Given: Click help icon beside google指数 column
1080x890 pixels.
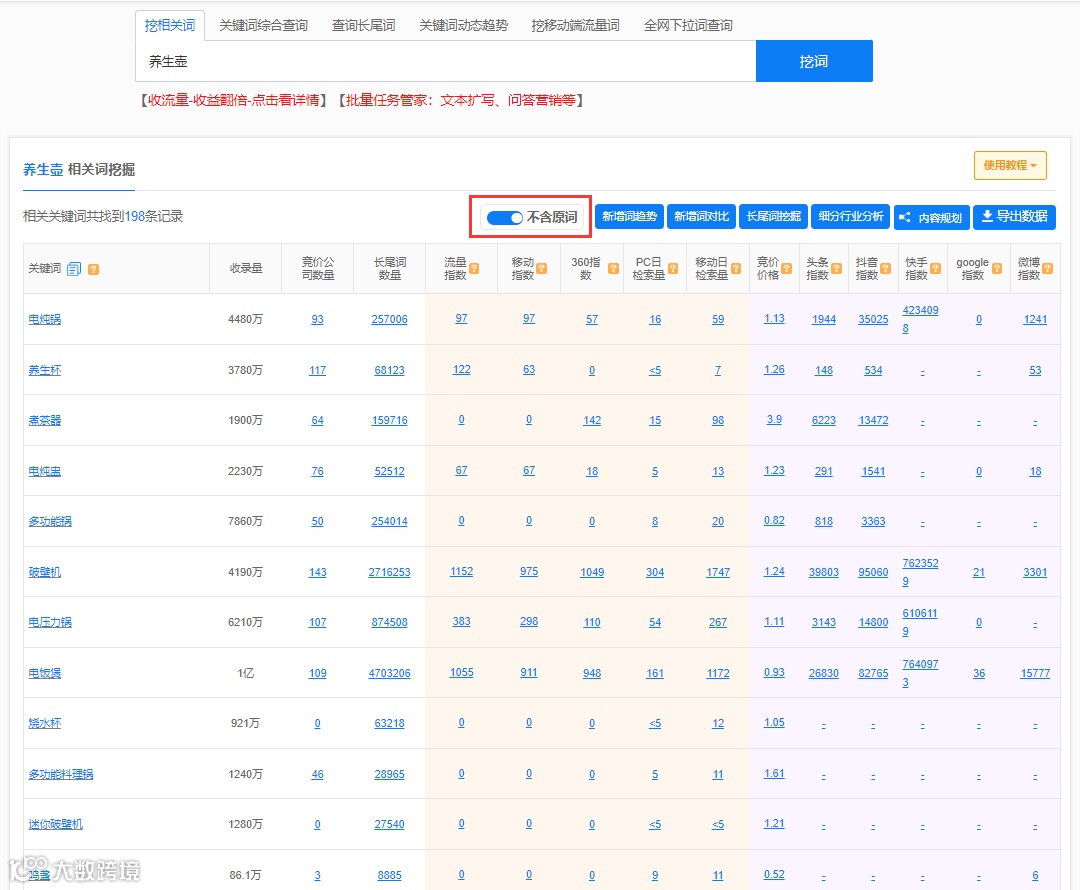Looking at the screenshot, I should [x=997, y=269].
